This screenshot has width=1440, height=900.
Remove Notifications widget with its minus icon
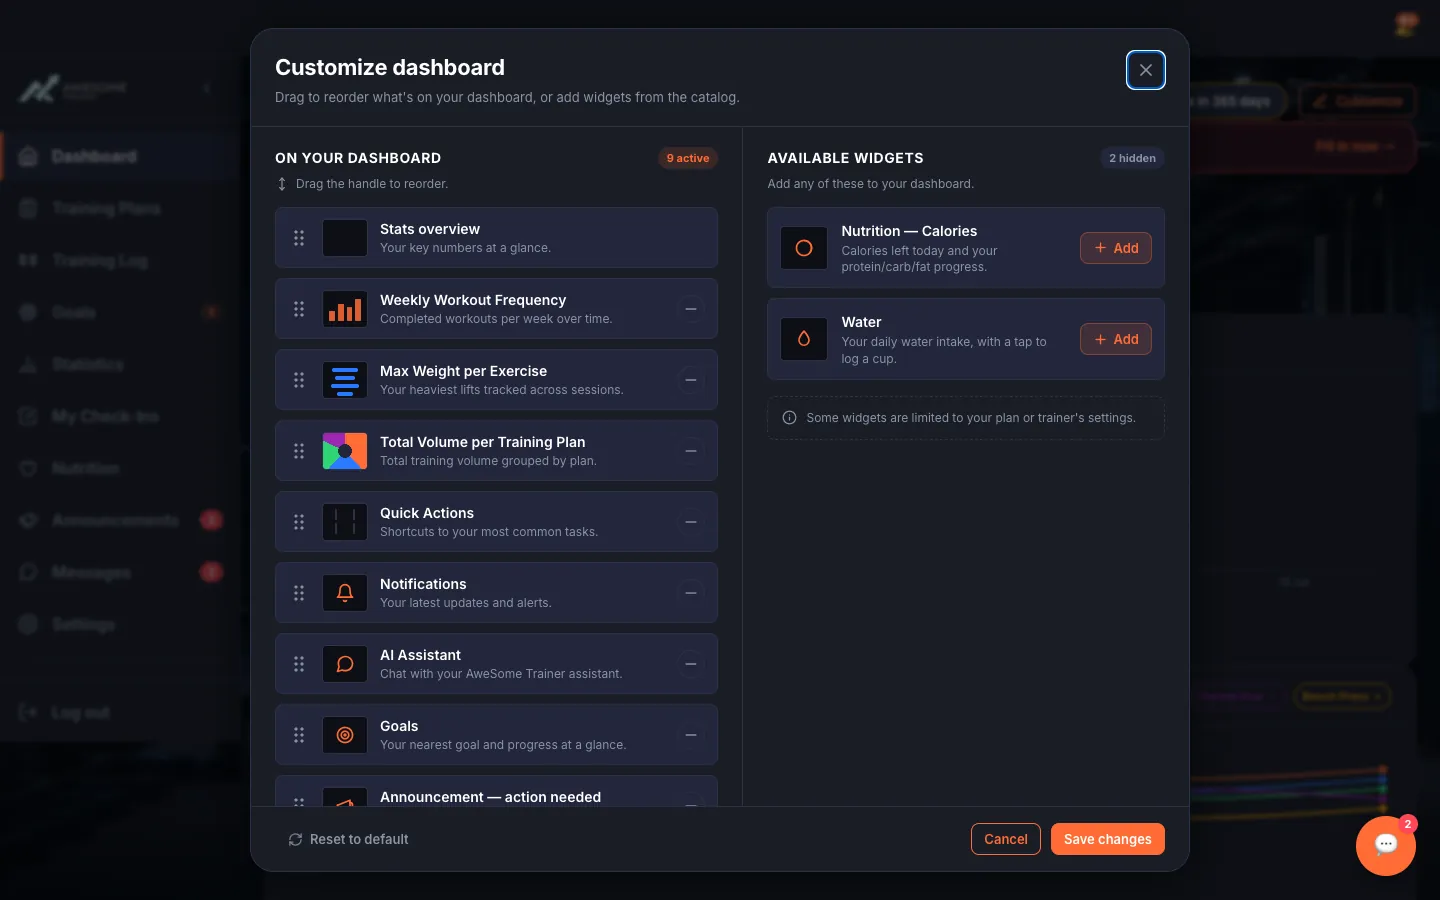pyautogui.click(x=690, y=593)
